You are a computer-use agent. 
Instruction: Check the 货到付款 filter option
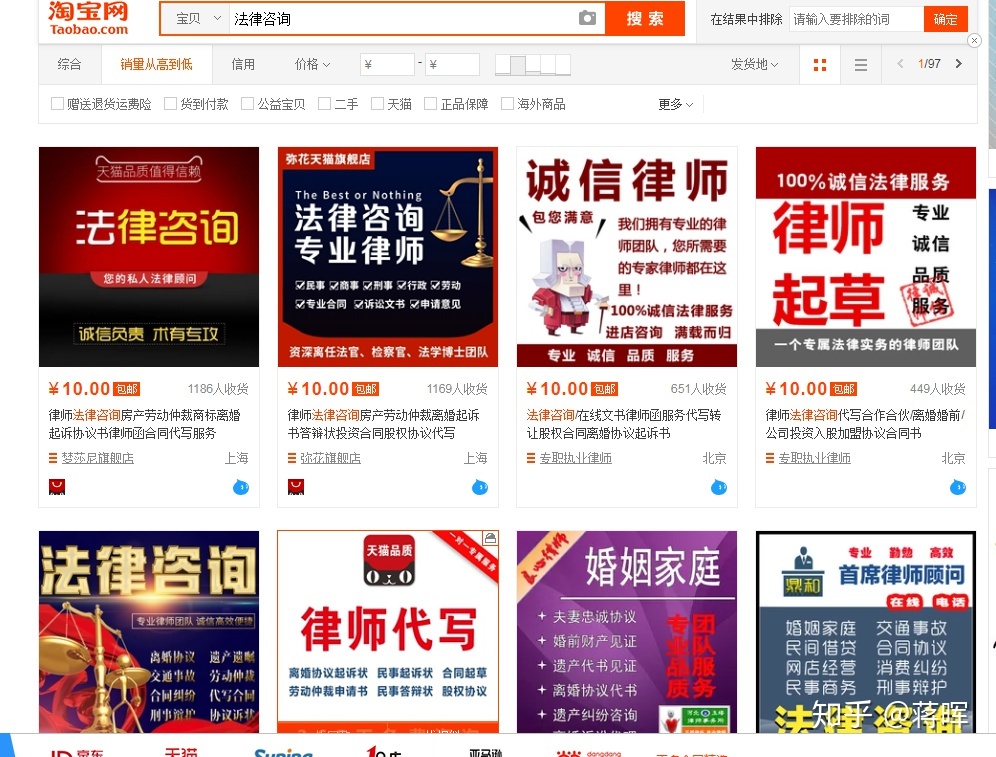click(x=171, y=103)
